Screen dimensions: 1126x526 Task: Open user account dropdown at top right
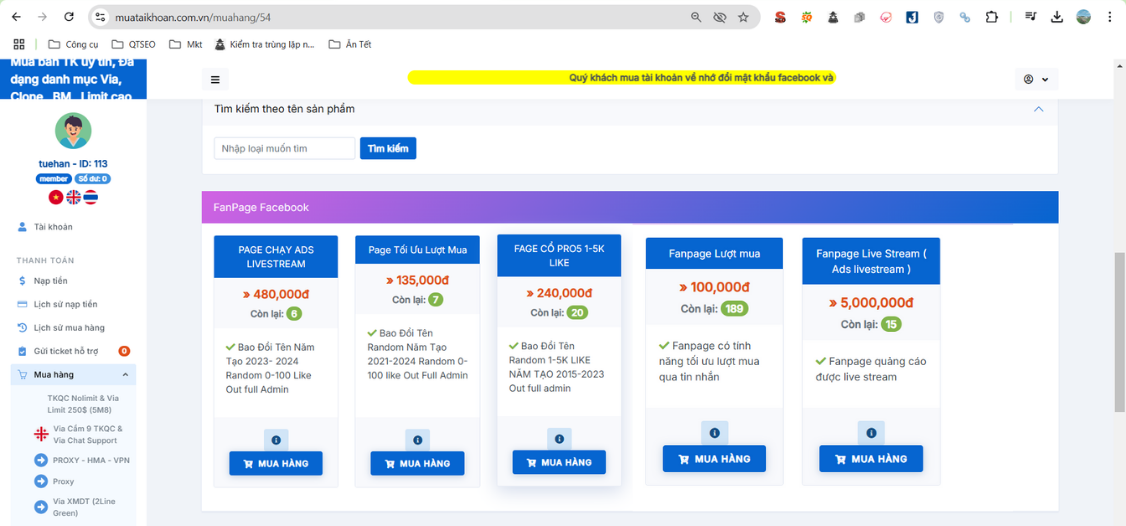(1036, 79)
